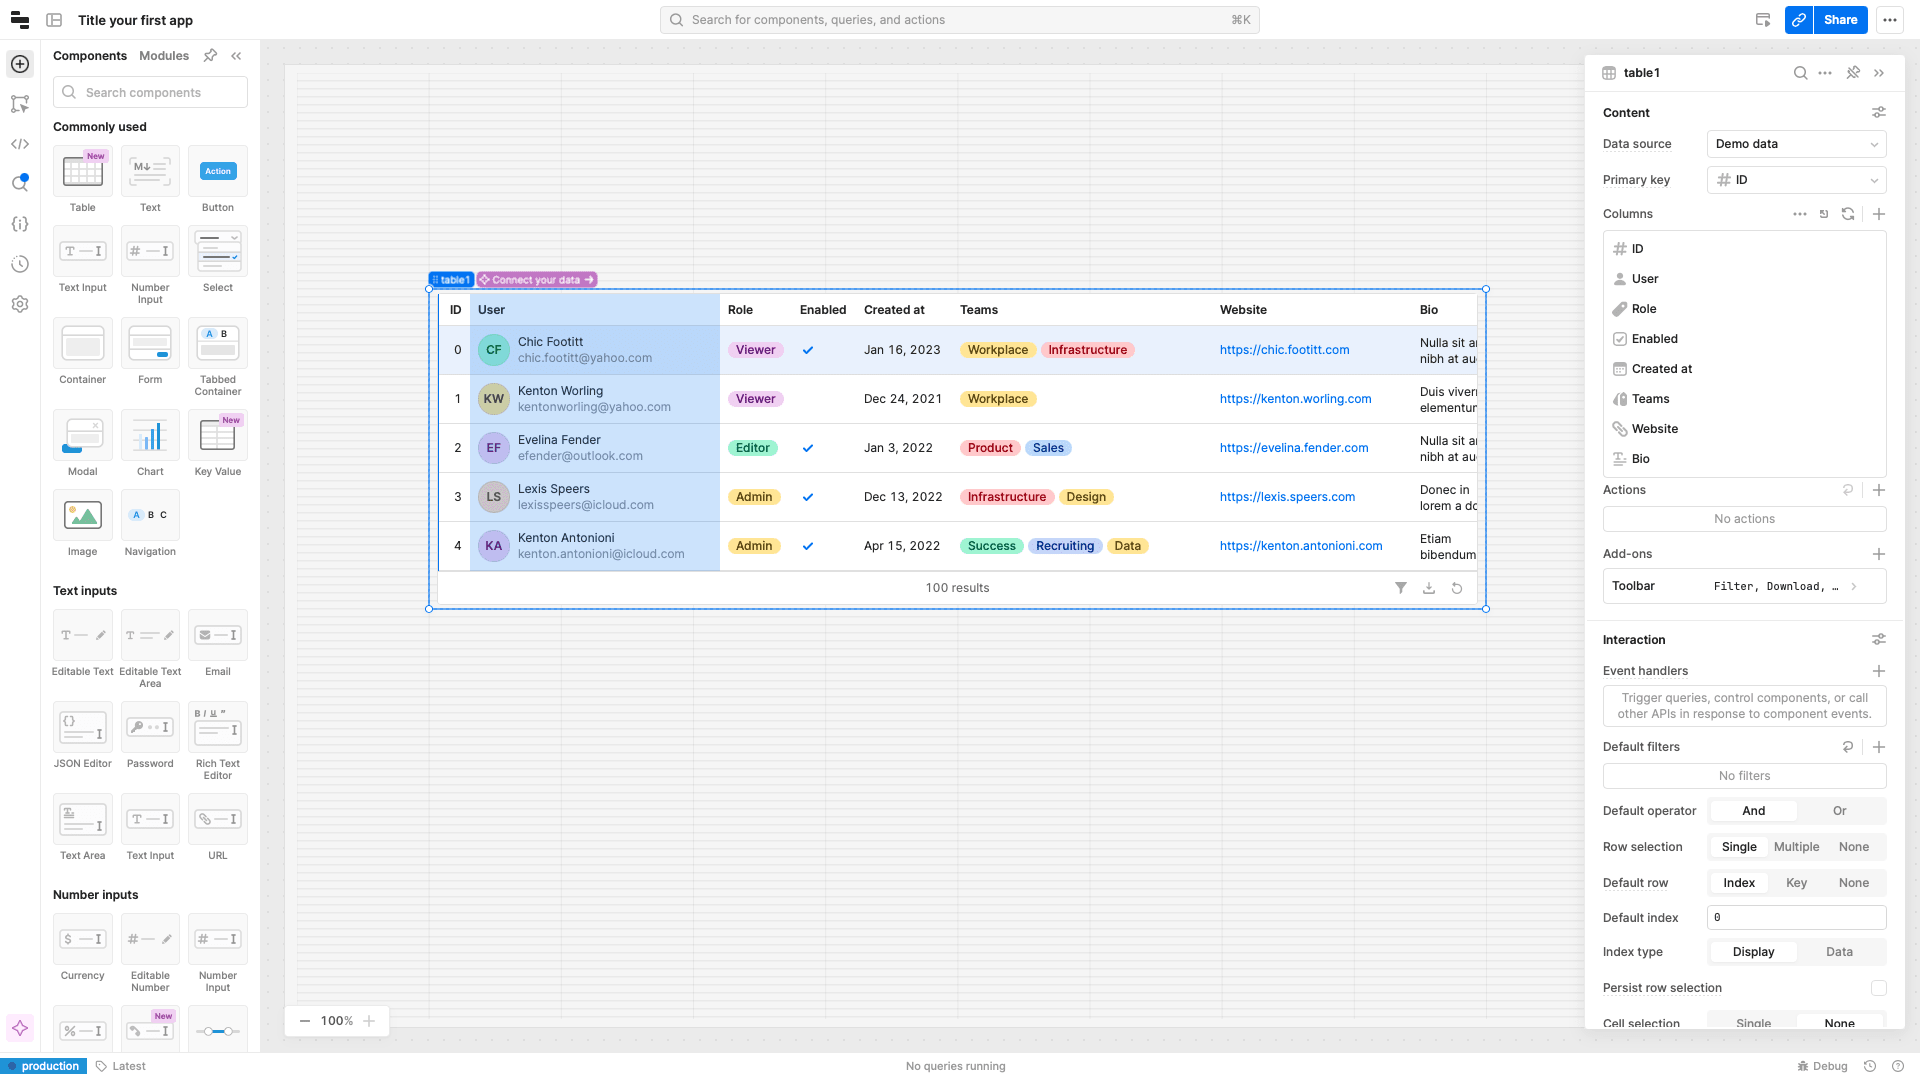Viewport: 1920px width, 1080px height.
Task: Open the Code panel icon in sidebar
Action: [x=20, y=144]
